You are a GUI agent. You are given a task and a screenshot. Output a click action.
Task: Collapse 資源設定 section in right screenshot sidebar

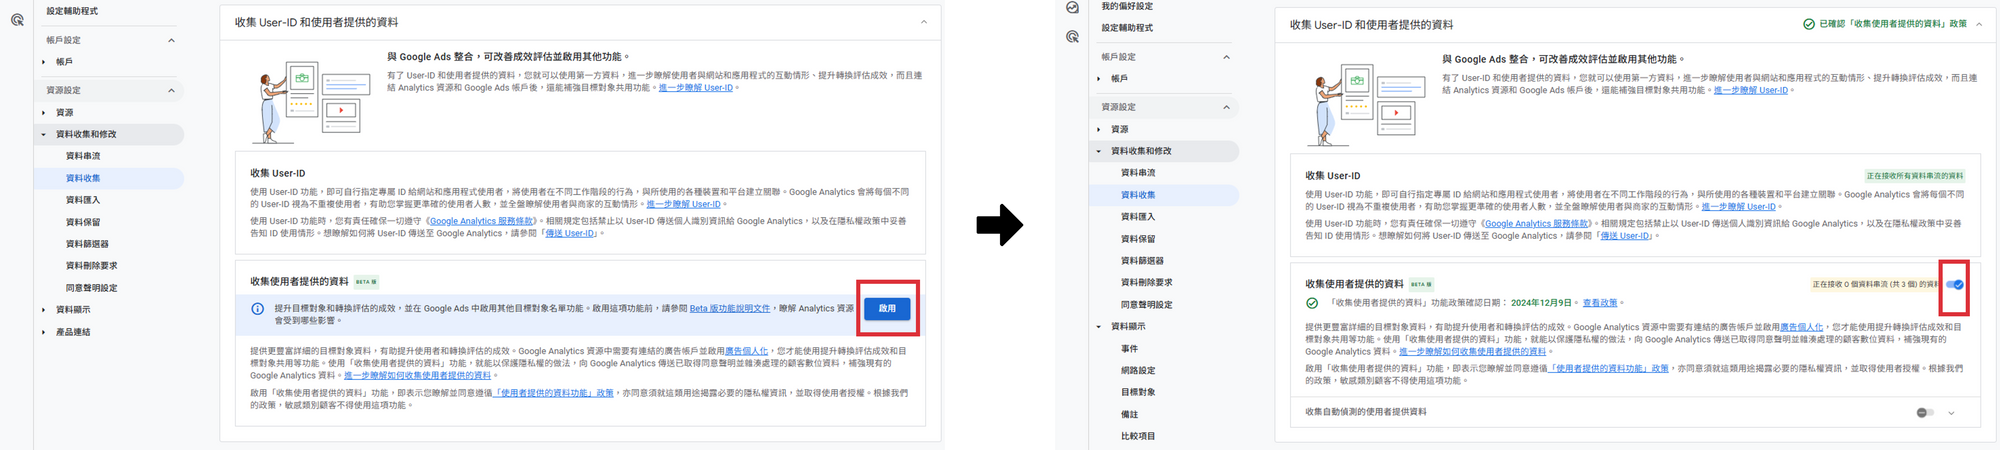coord(1226,108)
